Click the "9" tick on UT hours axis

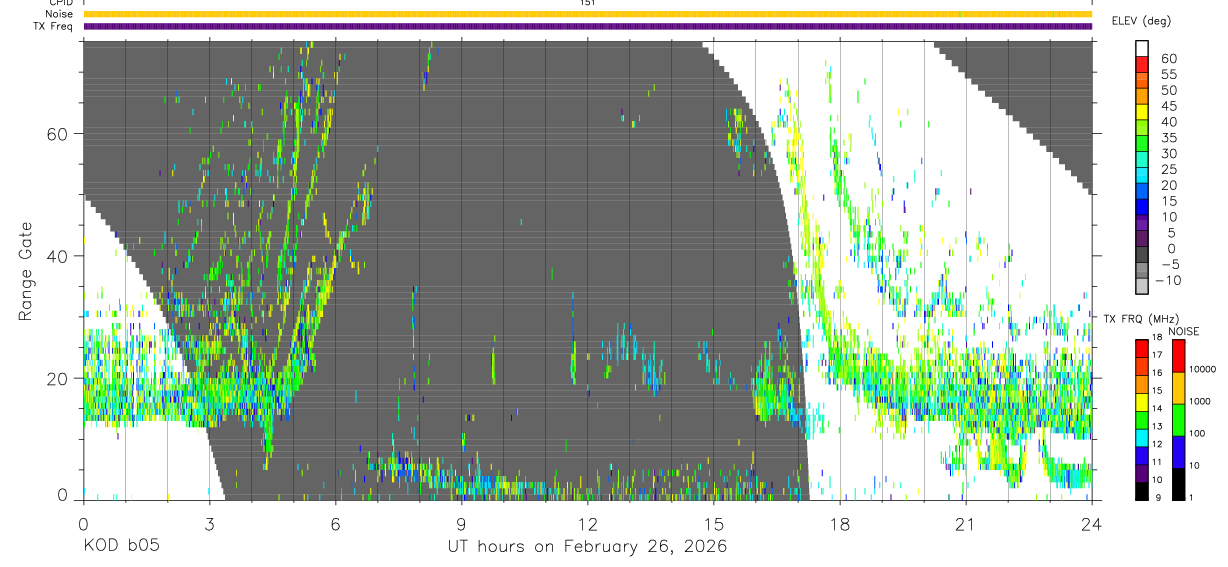(x=461, y=524)
